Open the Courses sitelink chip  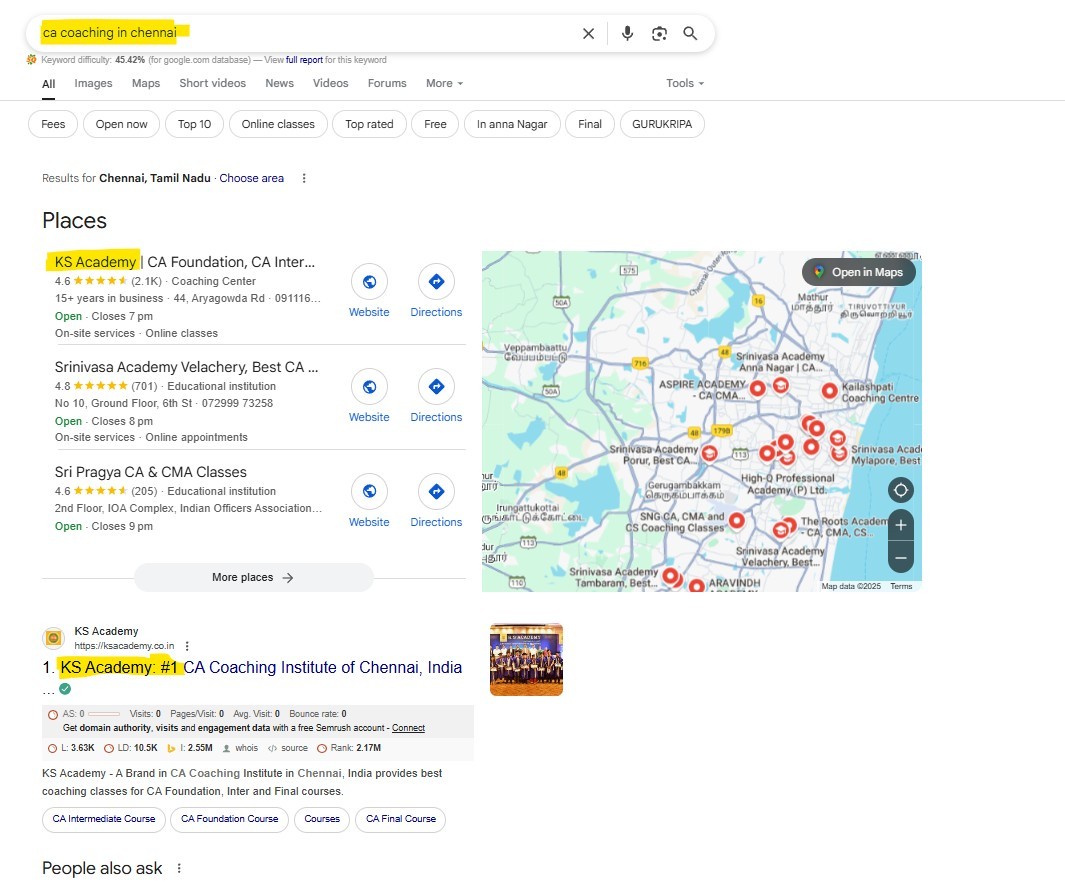(x=322, y=819)
